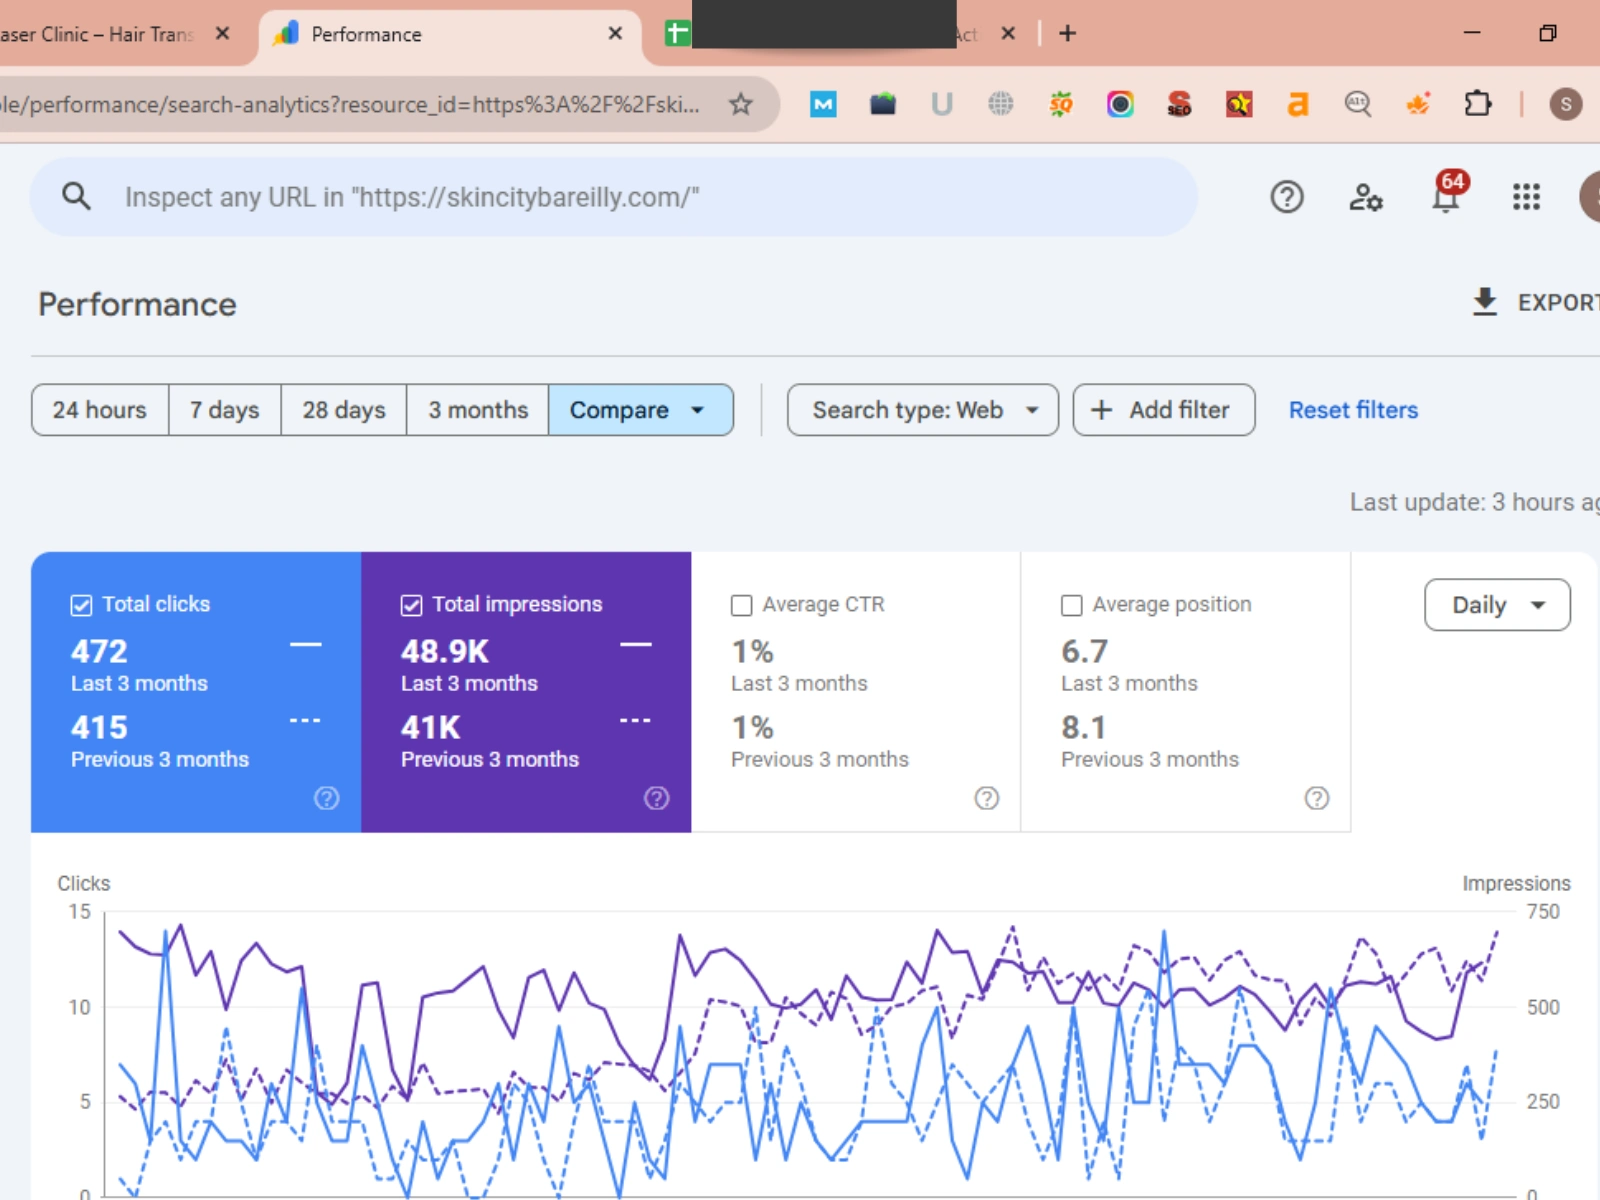1600x1200 pixels.
Task: Uncheck the Total impressions metric
Action: pyautogui.click(x=412, y=605)
